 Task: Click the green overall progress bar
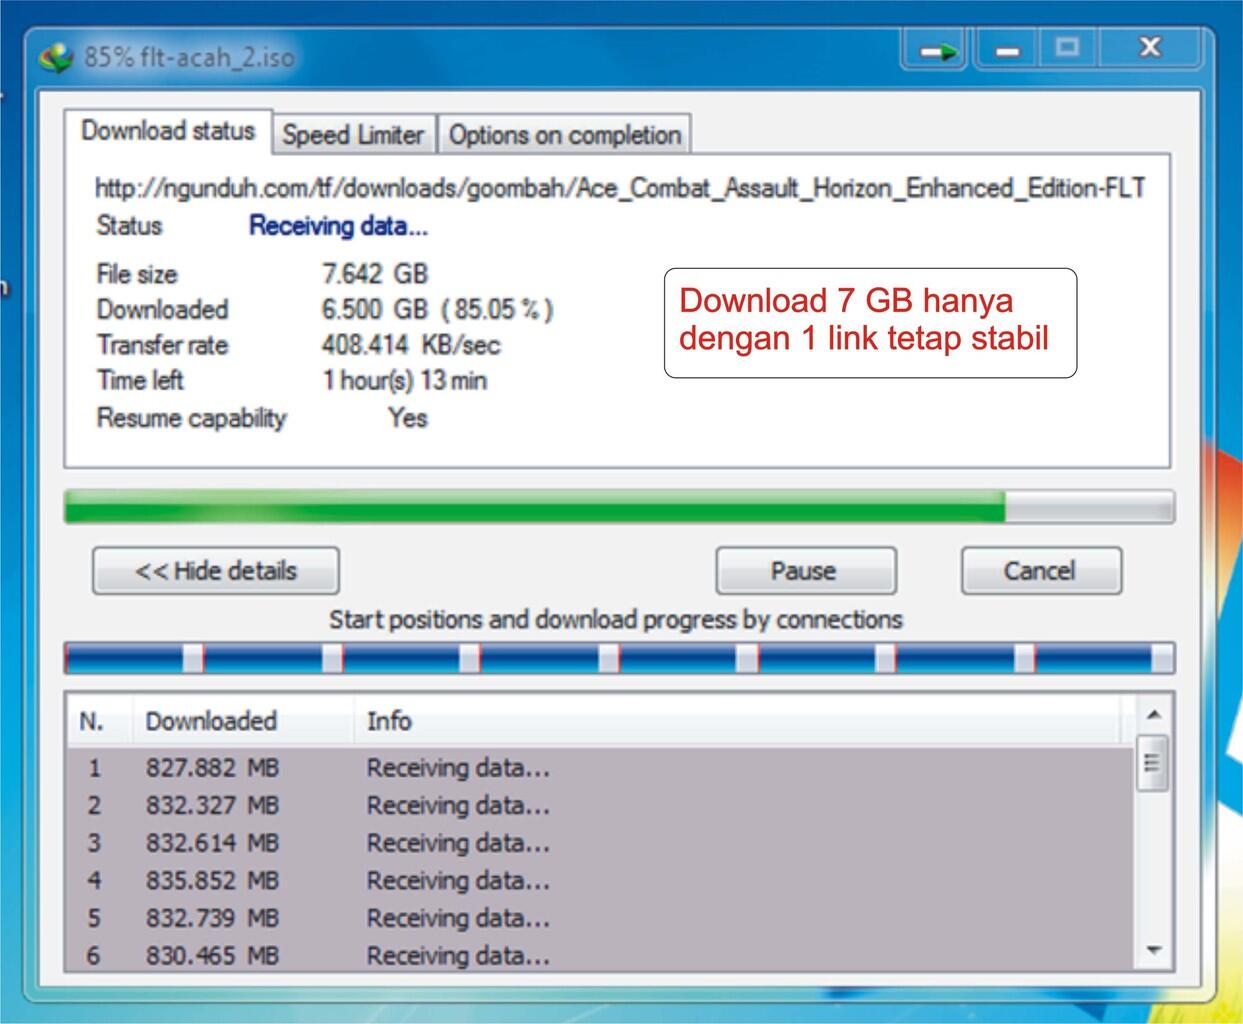coord(619,507)
